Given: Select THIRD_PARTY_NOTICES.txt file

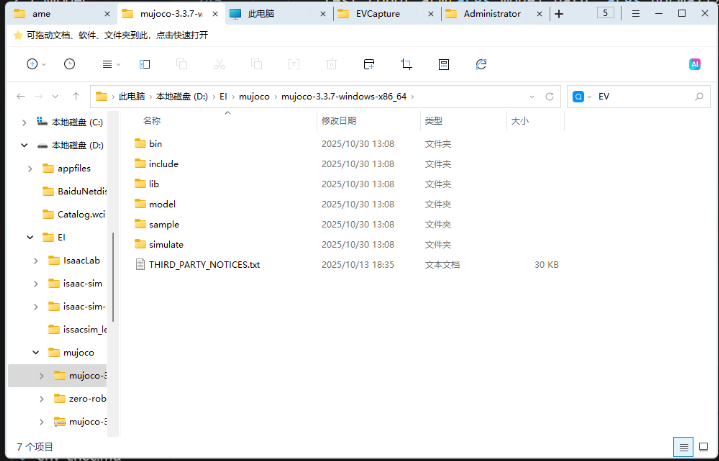Looking at the screenshot, I should (204, 265).
